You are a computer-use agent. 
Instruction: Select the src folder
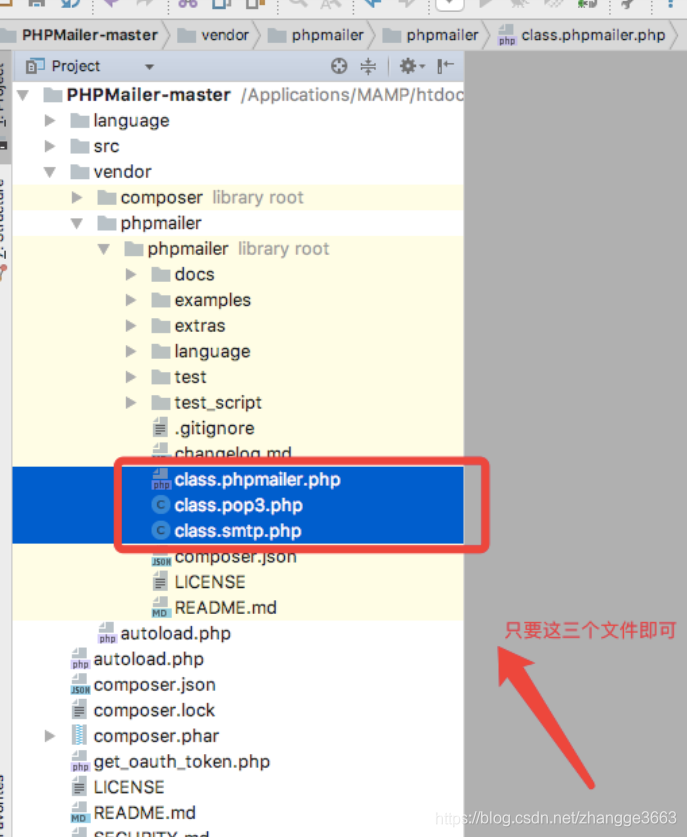[95, 146]
